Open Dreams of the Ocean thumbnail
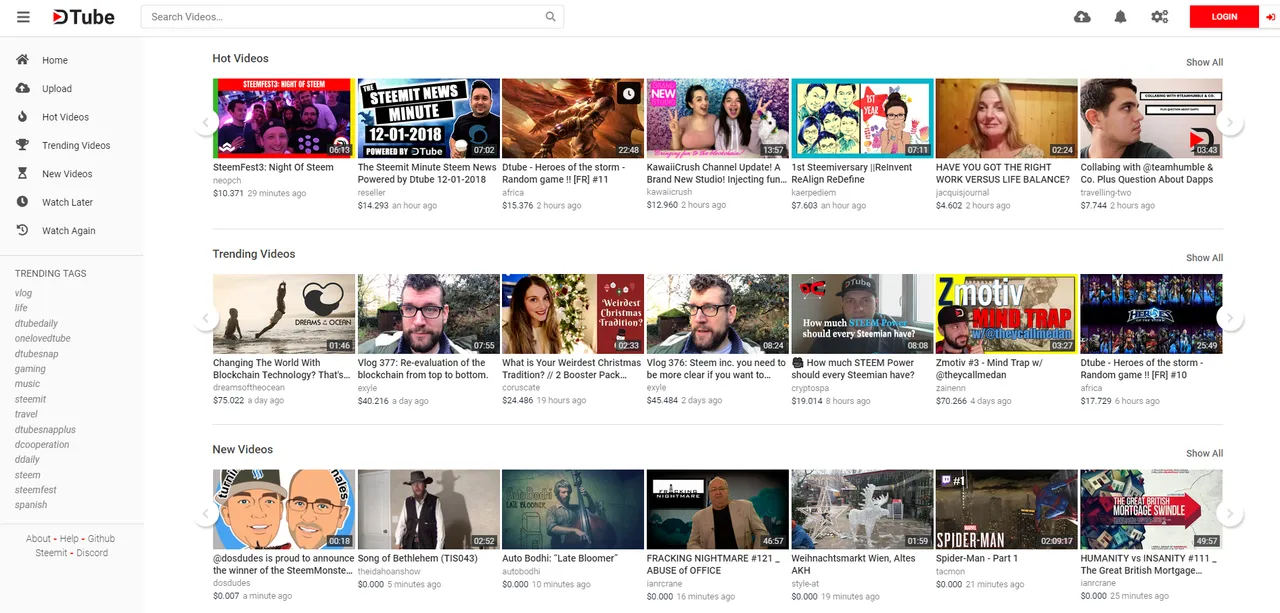The image size is (1280, 613). pyautogui.click(x=284, y=314)
